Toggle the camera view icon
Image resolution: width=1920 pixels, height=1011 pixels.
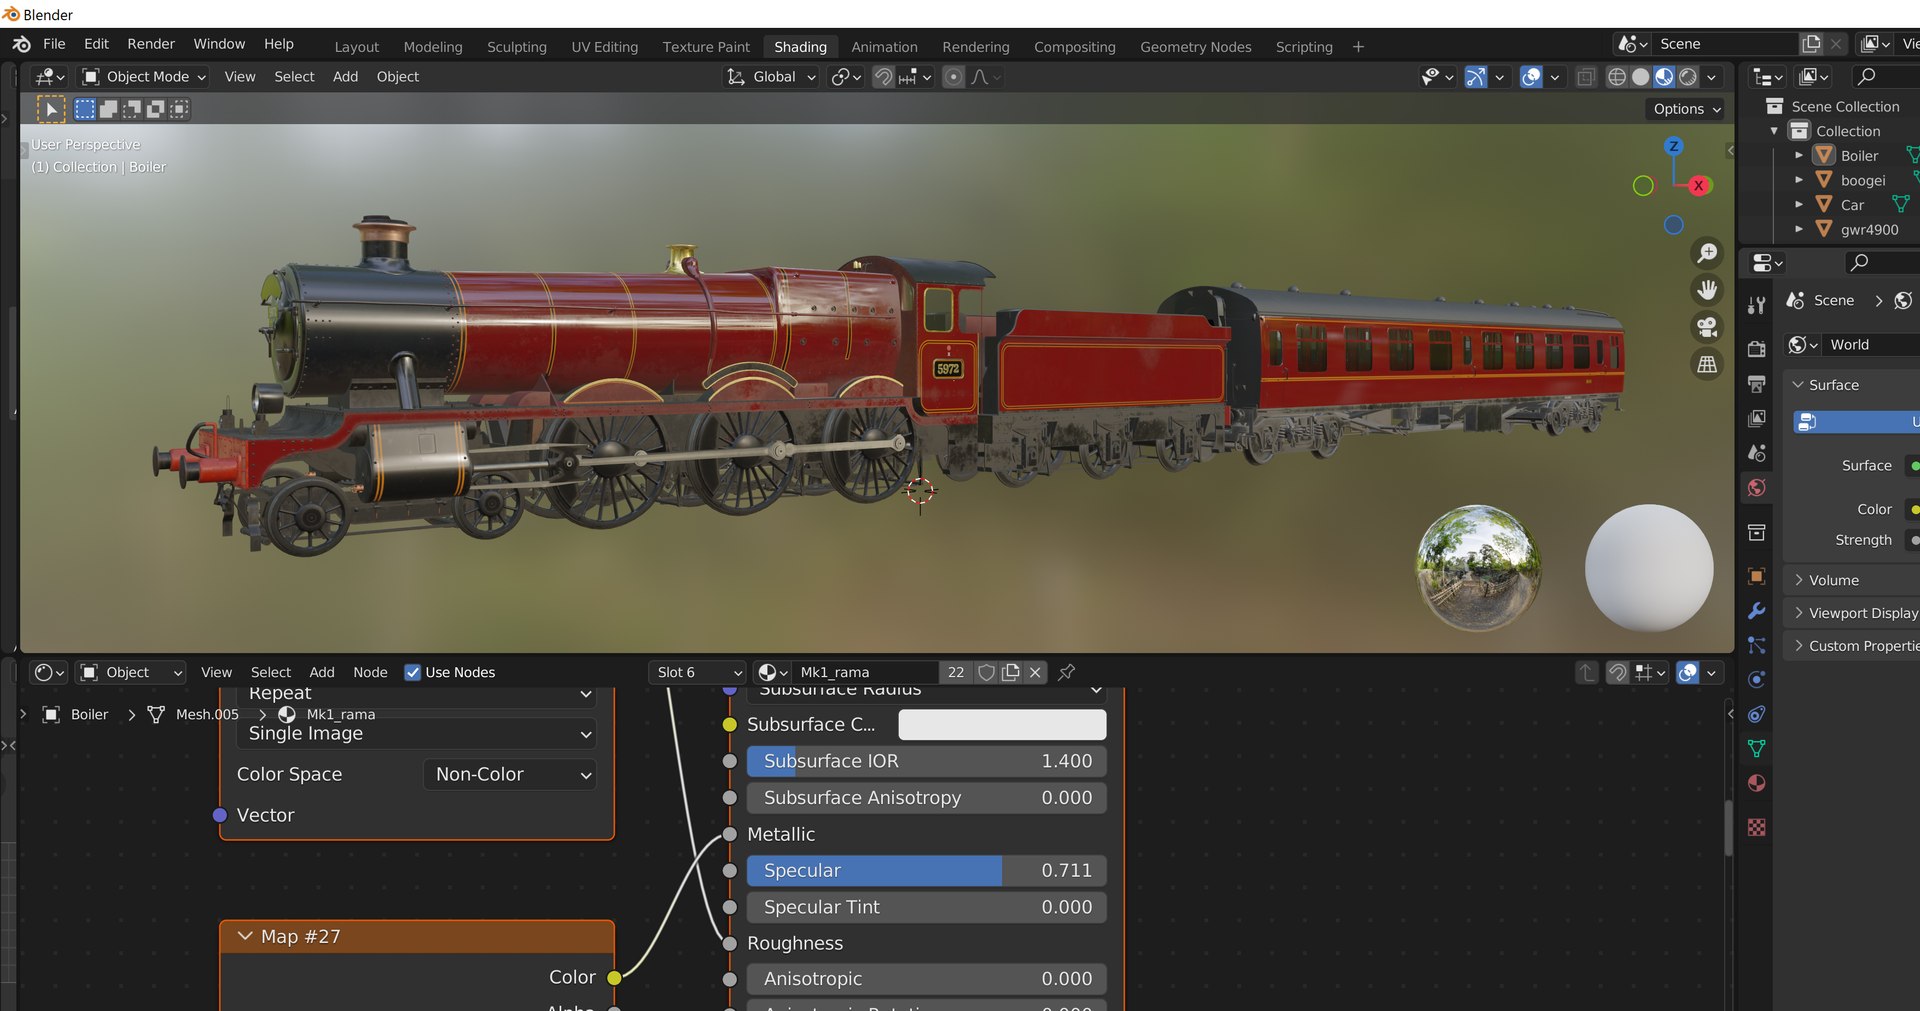[1707, 327]
